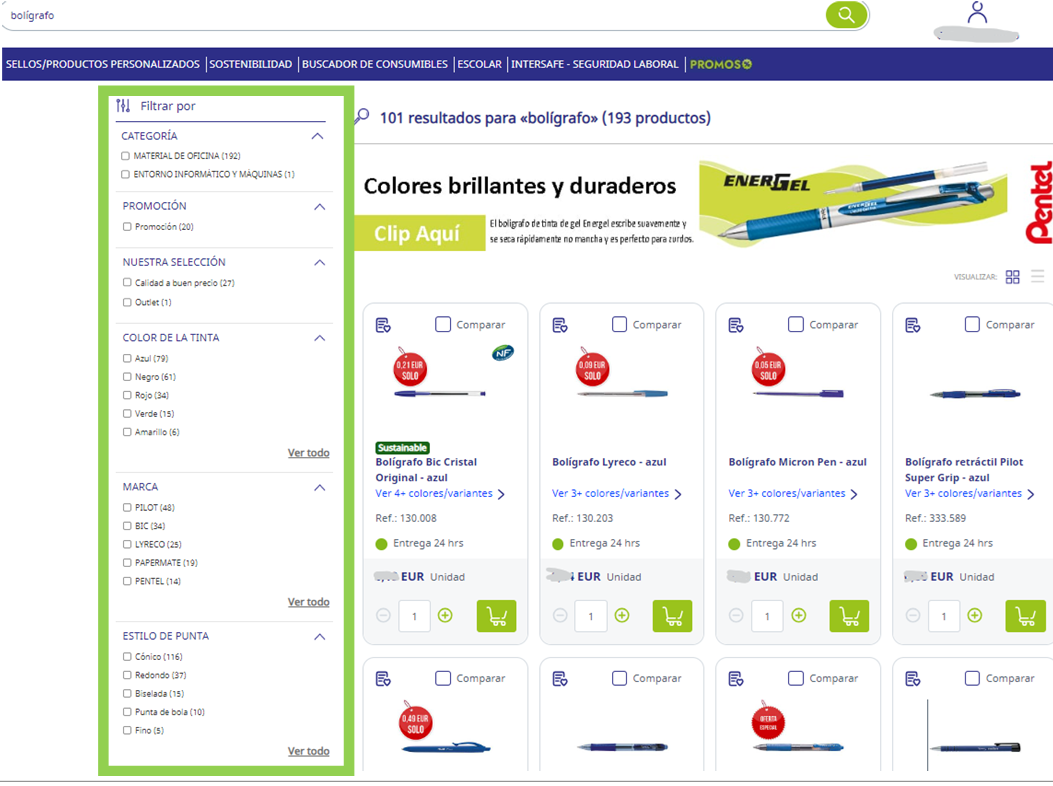The width and height of the screenshot is (1053, 786).
Task: Decrease quantity for Bolígrafo Micron Pen
Action: click(x=736, y=615)
